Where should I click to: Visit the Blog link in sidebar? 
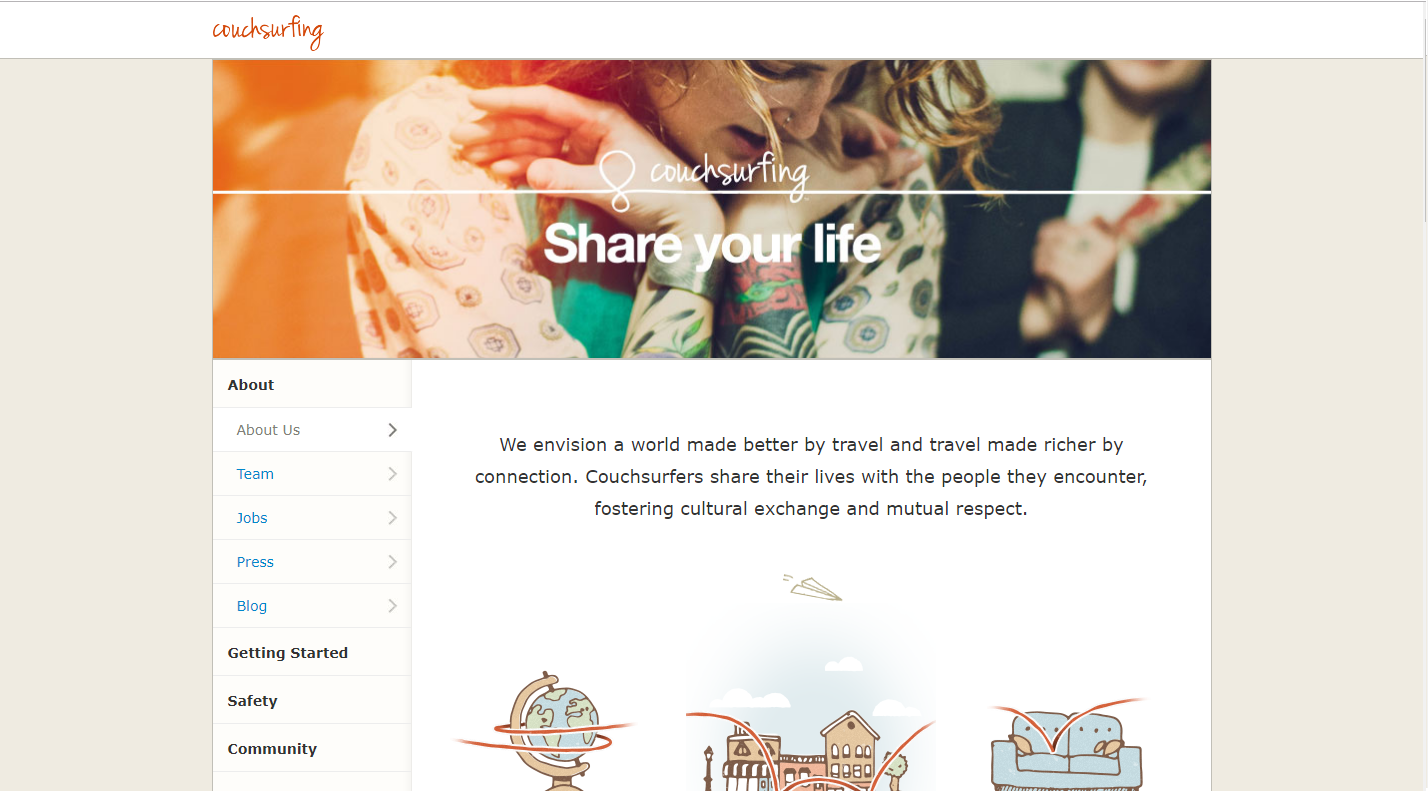[x=252, y=606]
